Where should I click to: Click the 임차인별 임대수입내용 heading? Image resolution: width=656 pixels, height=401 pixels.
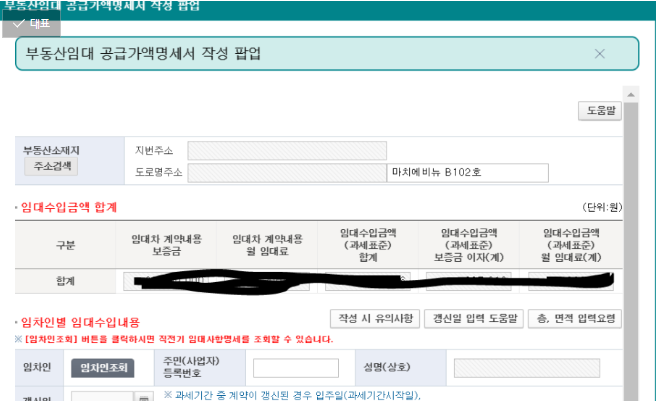[x=80, y=322]
